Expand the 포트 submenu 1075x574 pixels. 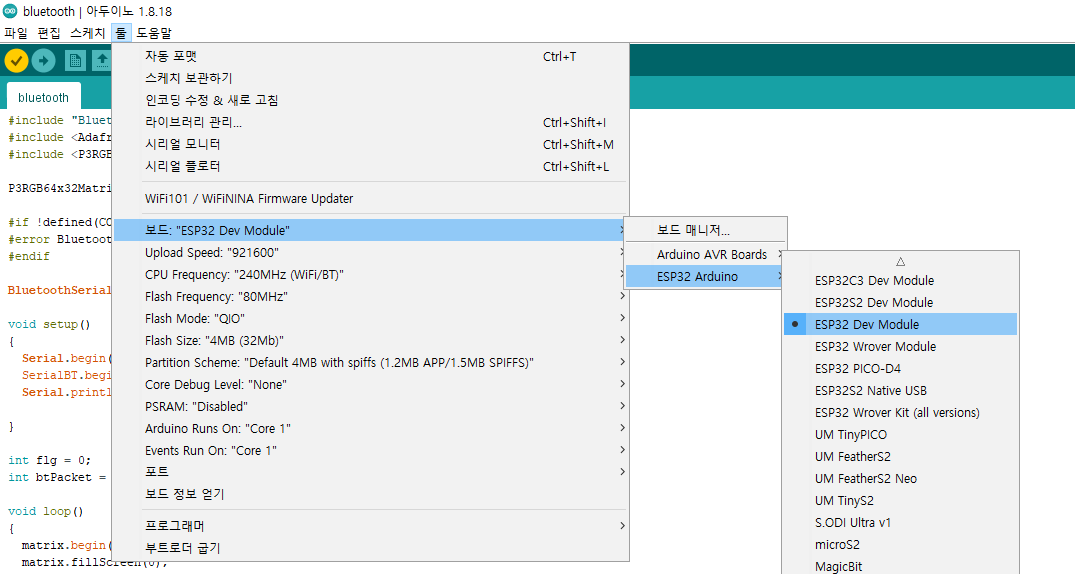click(x=370, y=472)
